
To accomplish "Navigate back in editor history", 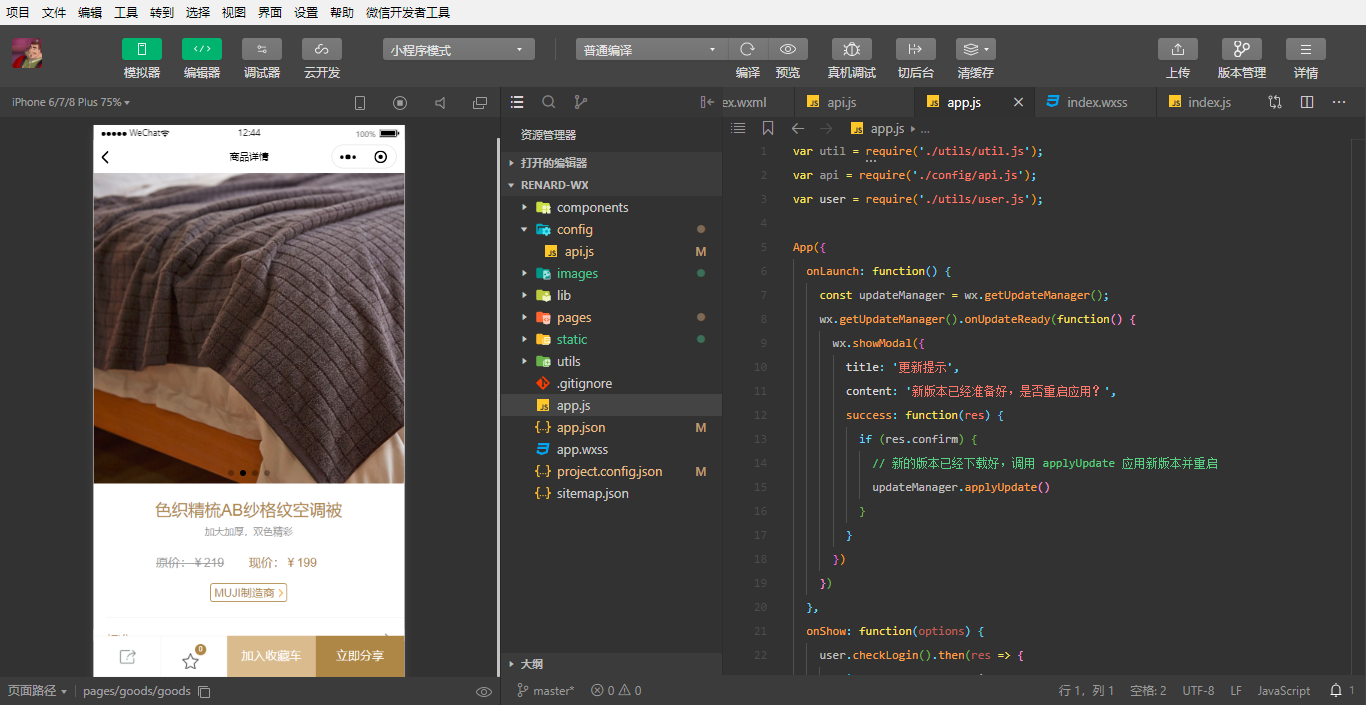I will point(798,128).
